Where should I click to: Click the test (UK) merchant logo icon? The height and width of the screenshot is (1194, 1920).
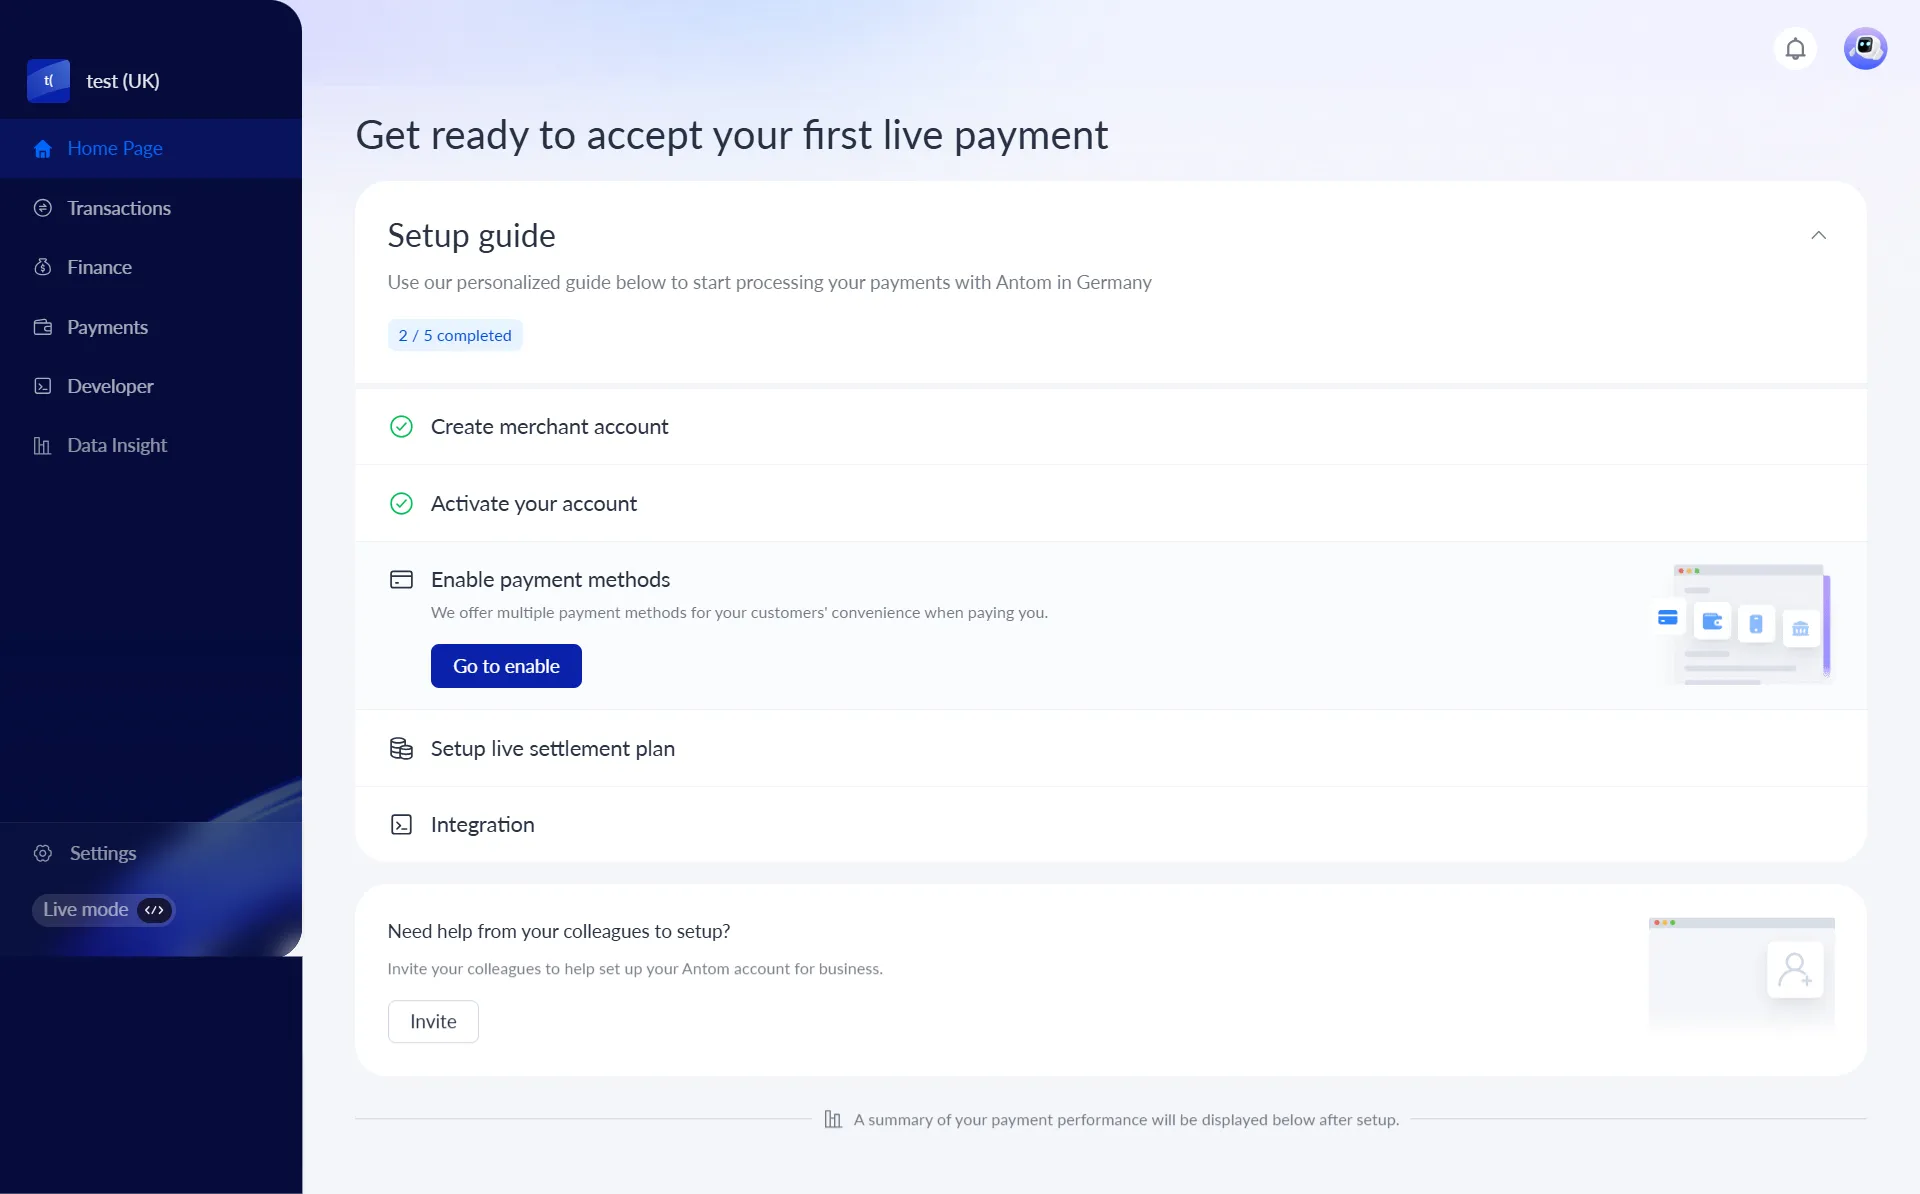click(48, 81)
